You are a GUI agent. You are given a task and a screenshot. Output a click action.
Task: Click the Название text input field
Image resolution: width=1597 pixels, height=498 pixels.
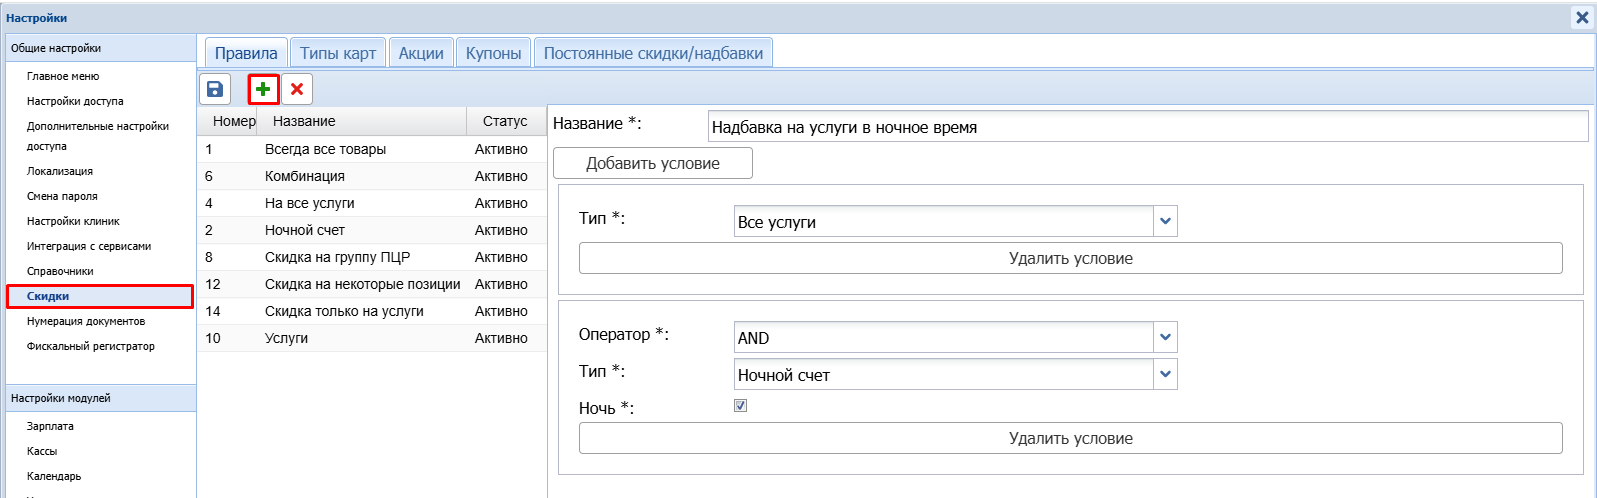1147,127
